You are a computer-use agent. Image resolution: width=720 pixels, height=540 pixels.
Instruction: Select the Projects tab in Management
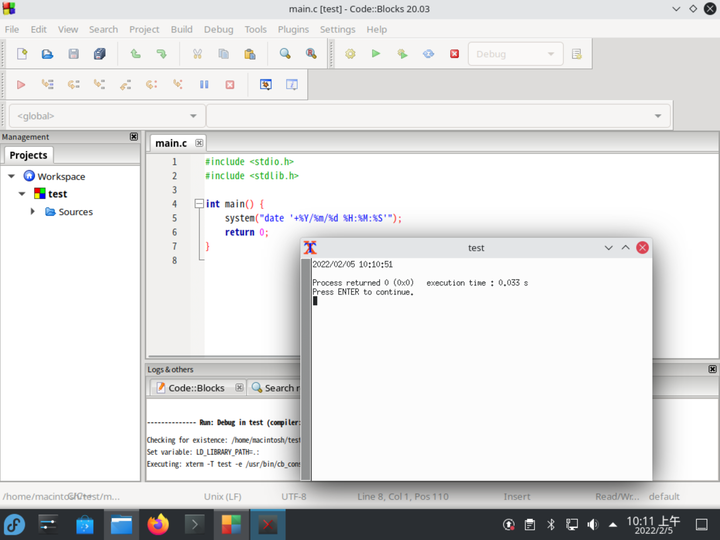click(28, 155)
